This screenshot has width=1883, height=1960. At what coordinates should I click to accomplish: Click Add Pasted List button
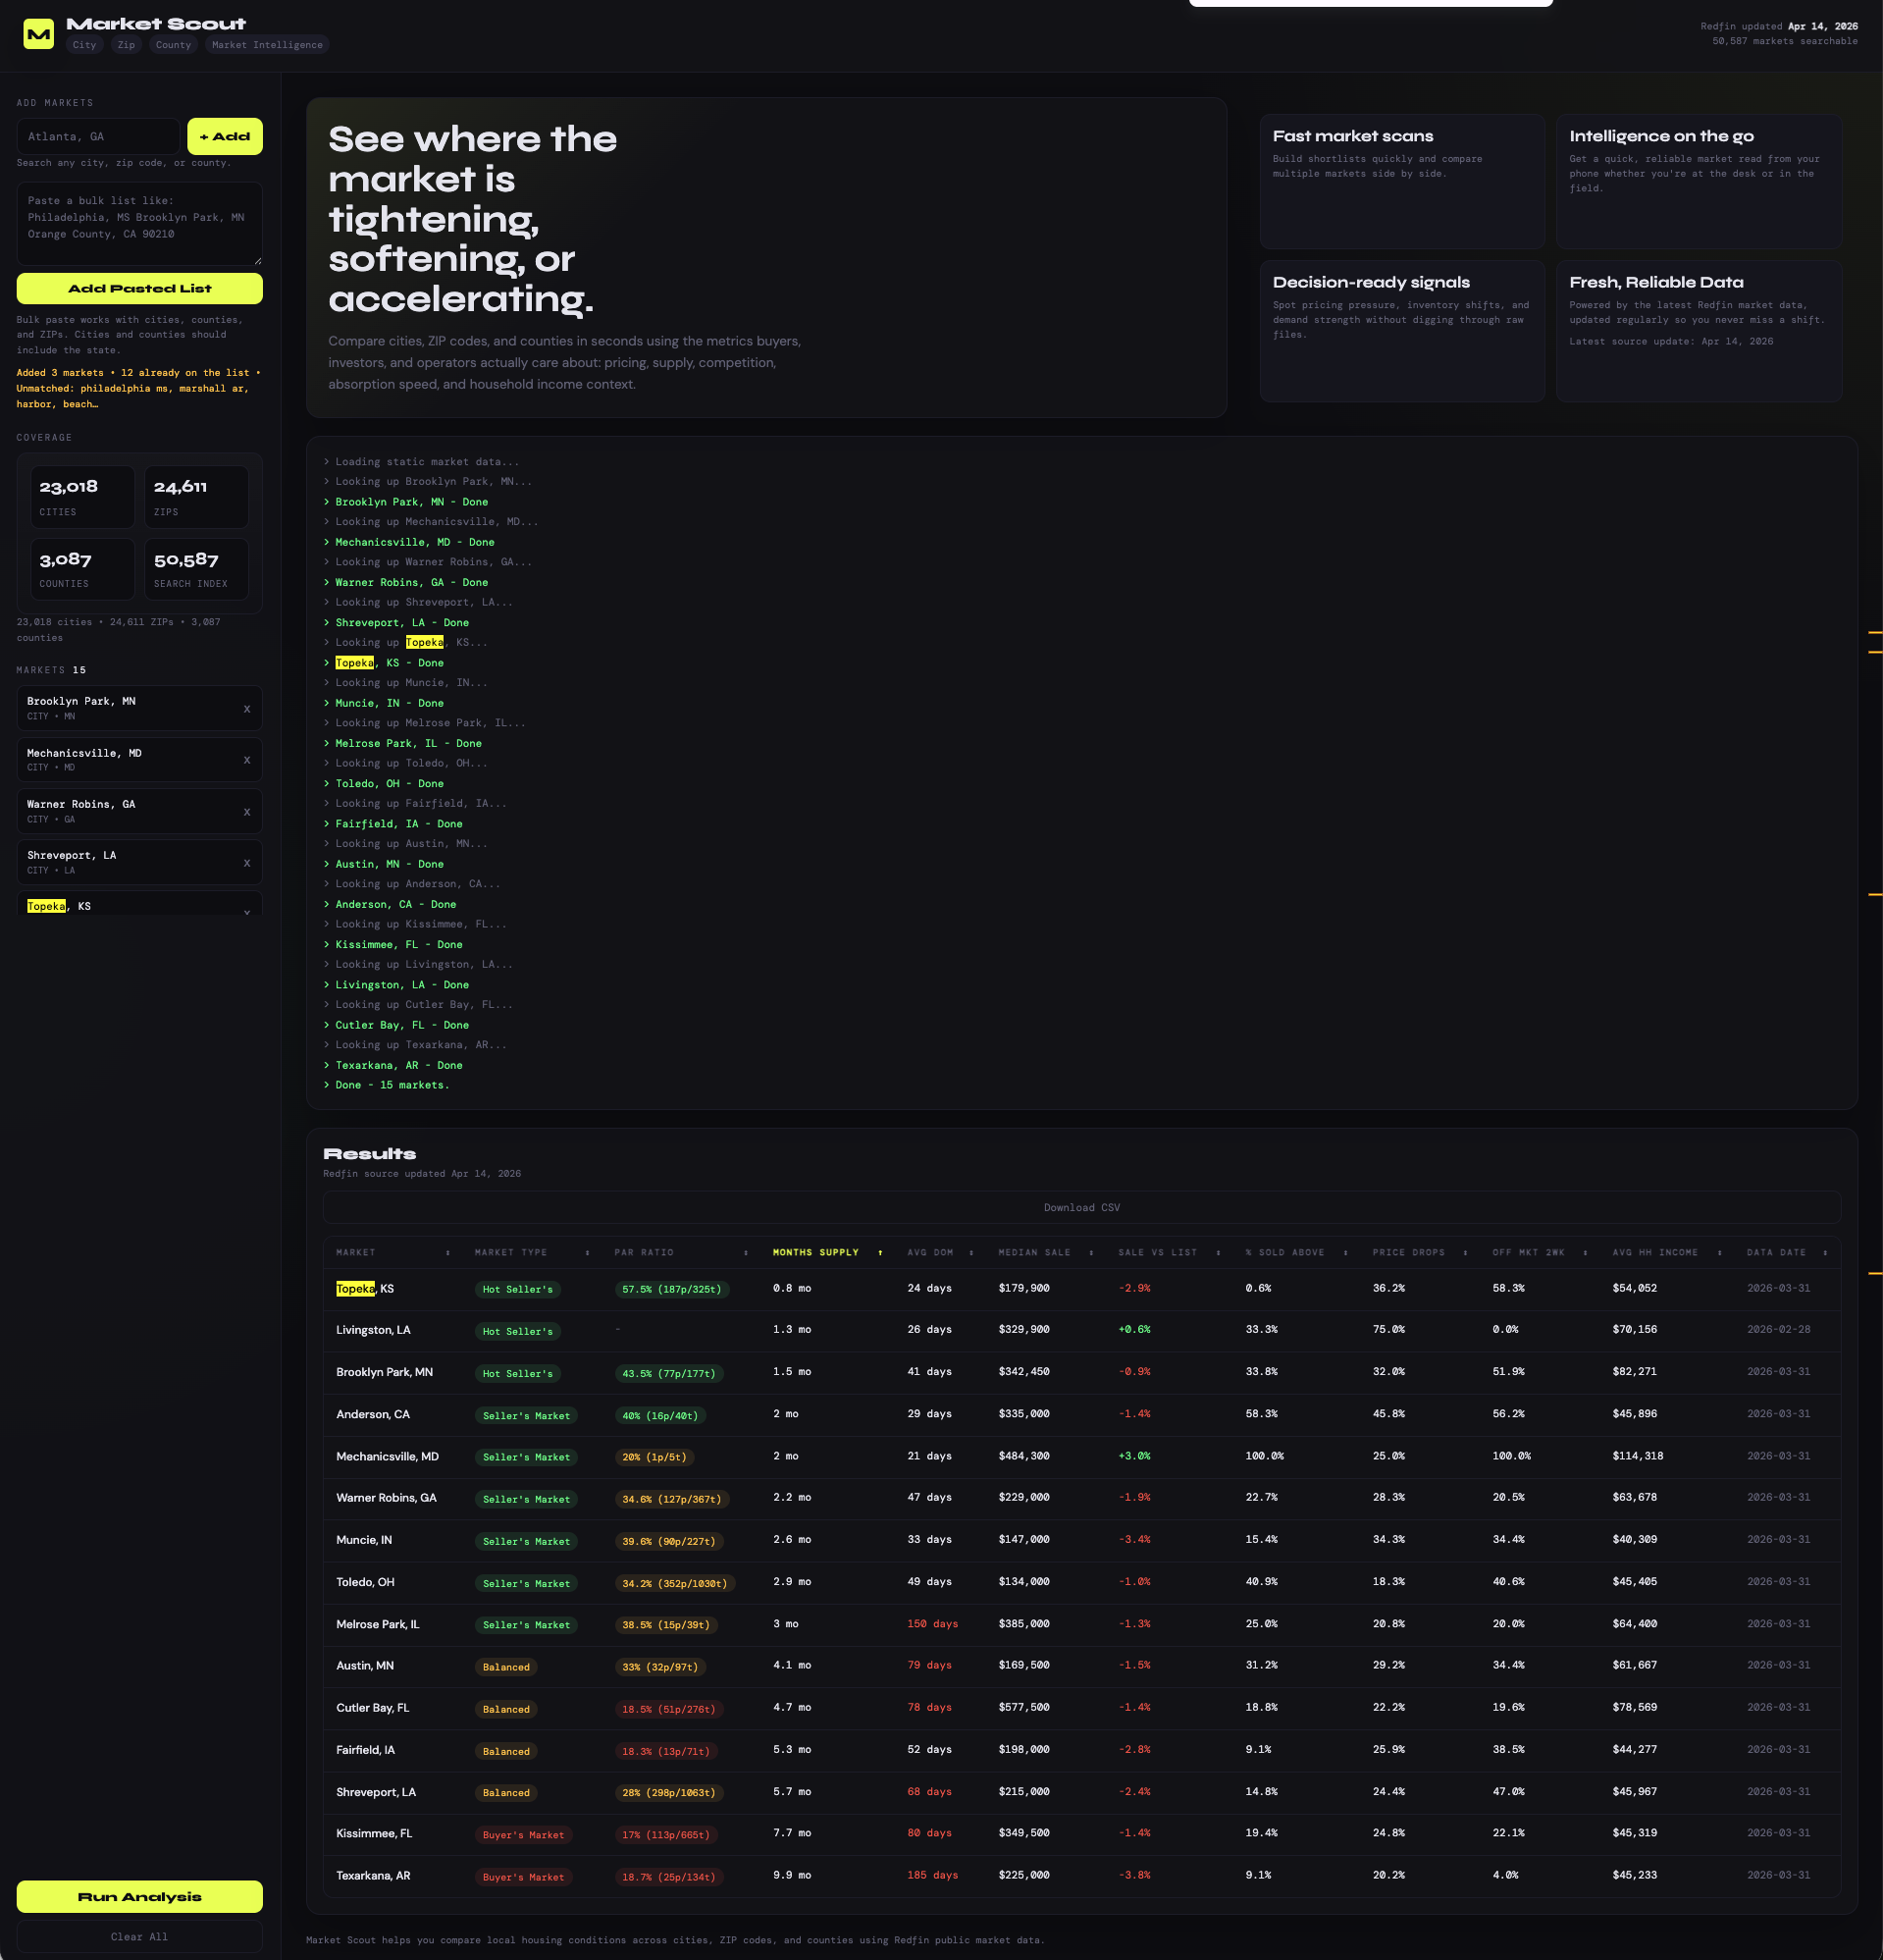click(140, 288)
